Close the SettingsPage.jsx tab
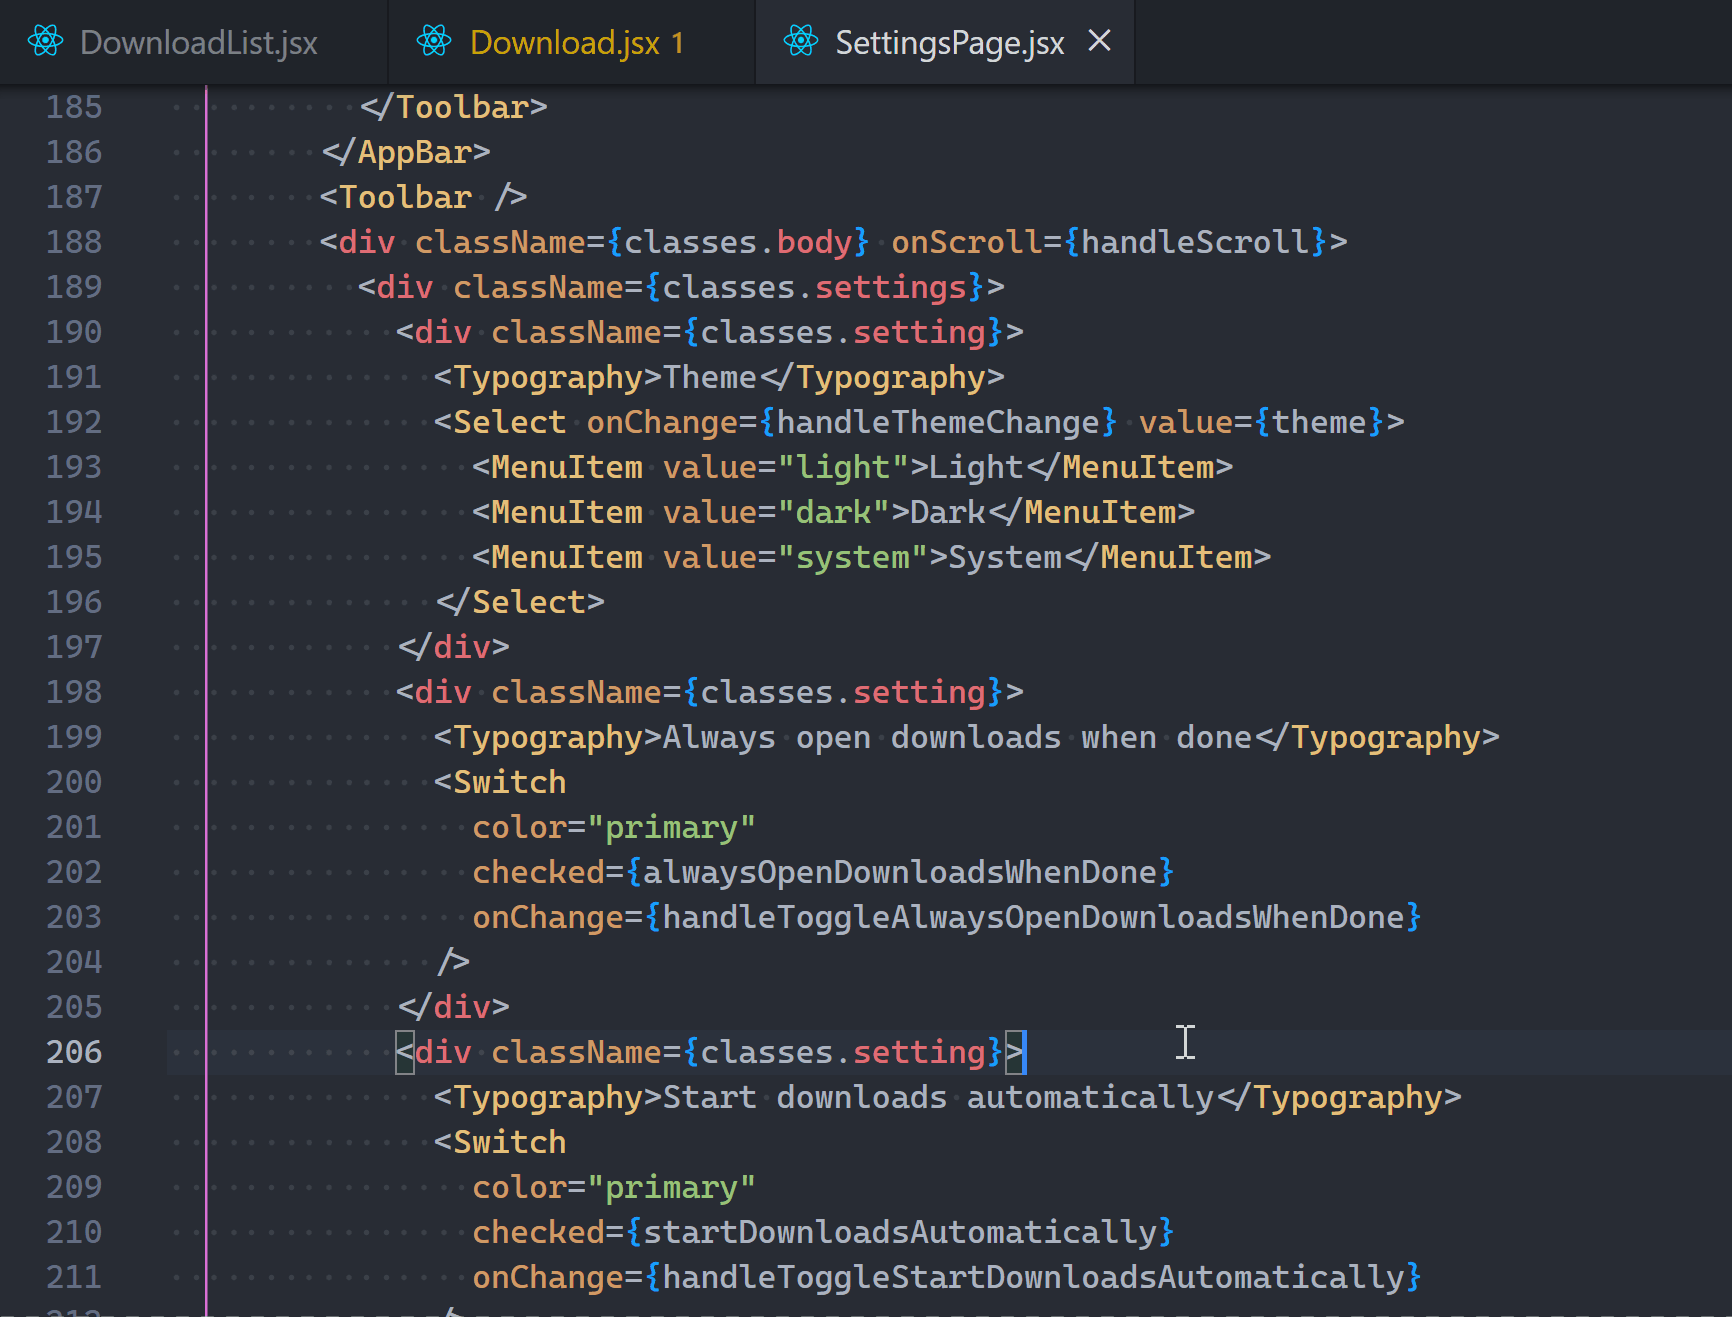1732x1317 pixels. point(1099,41)
